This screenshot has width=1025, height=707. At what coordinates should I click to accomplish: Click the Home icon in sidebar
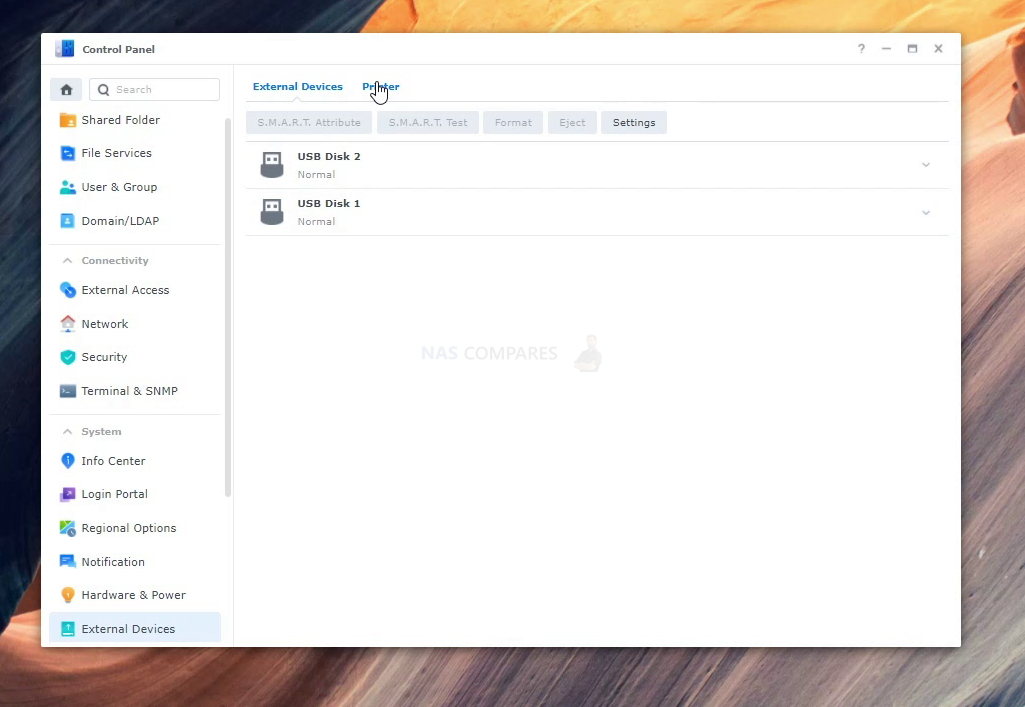(66, 90)
